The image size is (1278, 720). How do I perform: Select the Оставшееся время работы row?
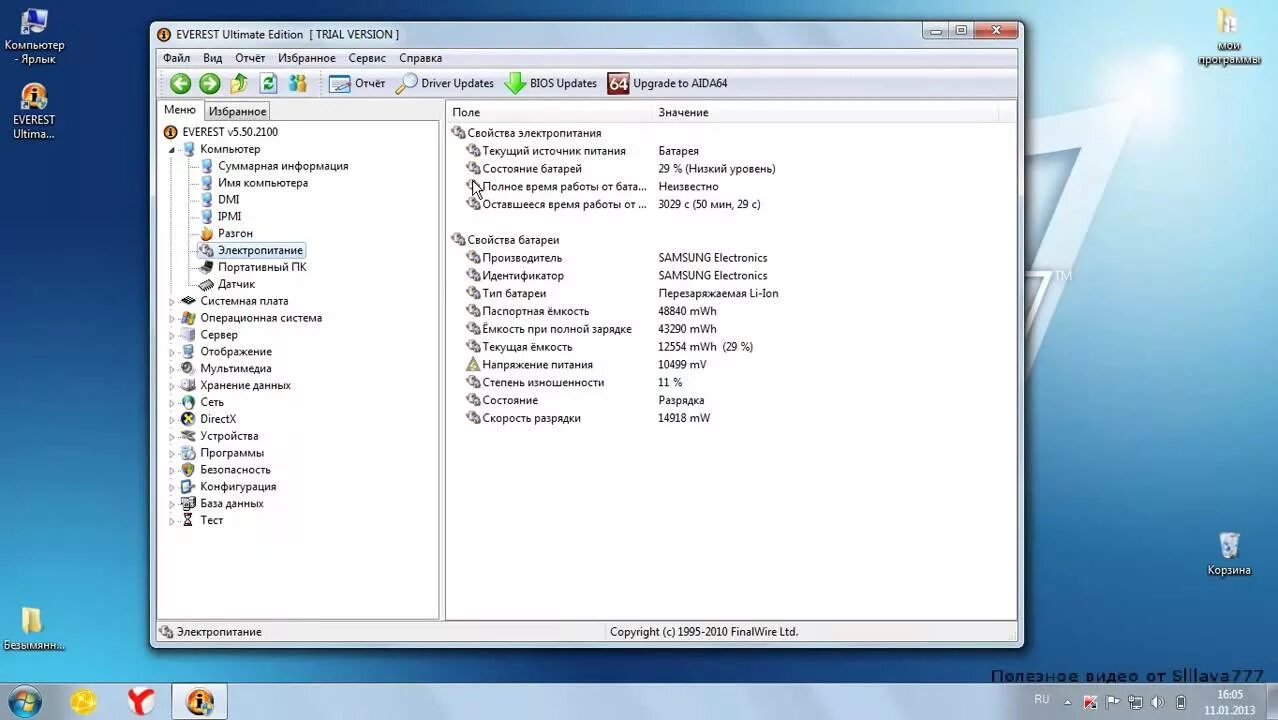(731, 204)
